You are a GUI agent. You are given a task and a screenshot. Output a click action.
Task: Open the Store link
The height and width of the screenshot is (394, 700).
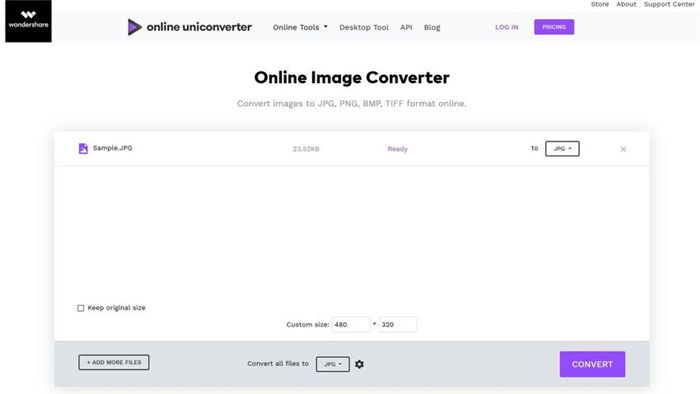pos(600,4)
